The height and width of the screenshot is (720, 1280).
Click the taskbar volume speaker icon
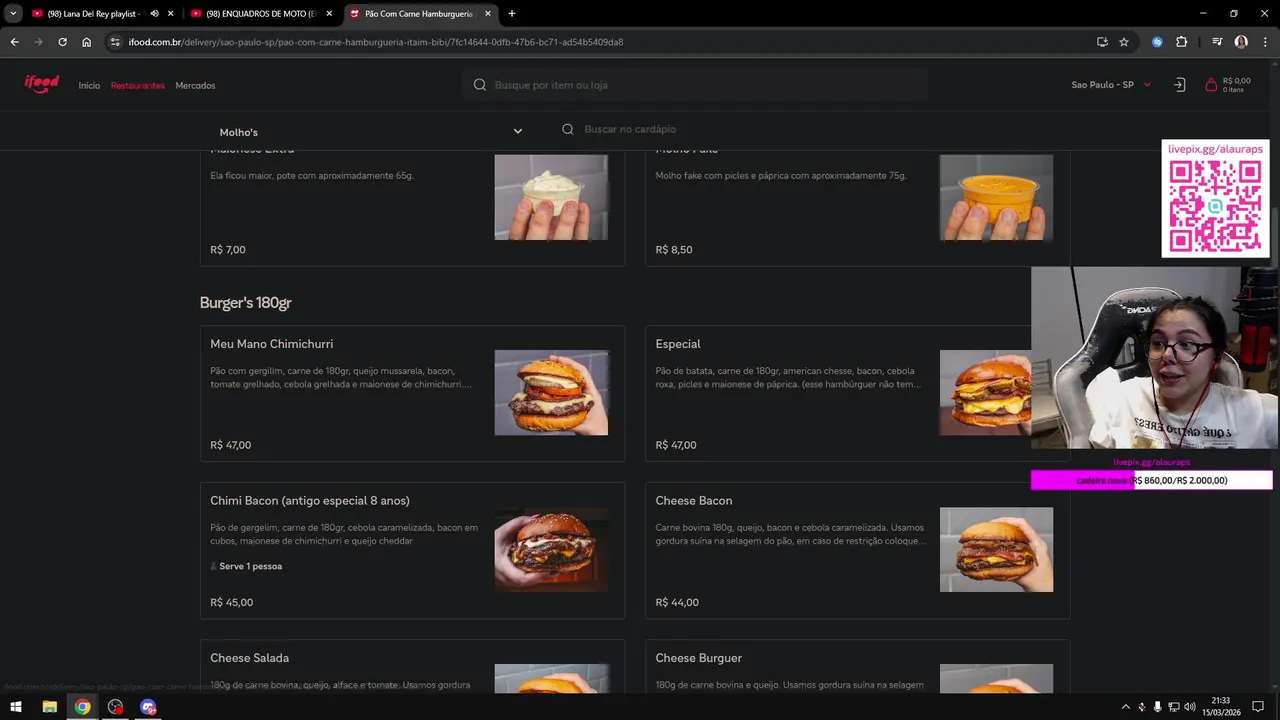tap(1190, 707)
